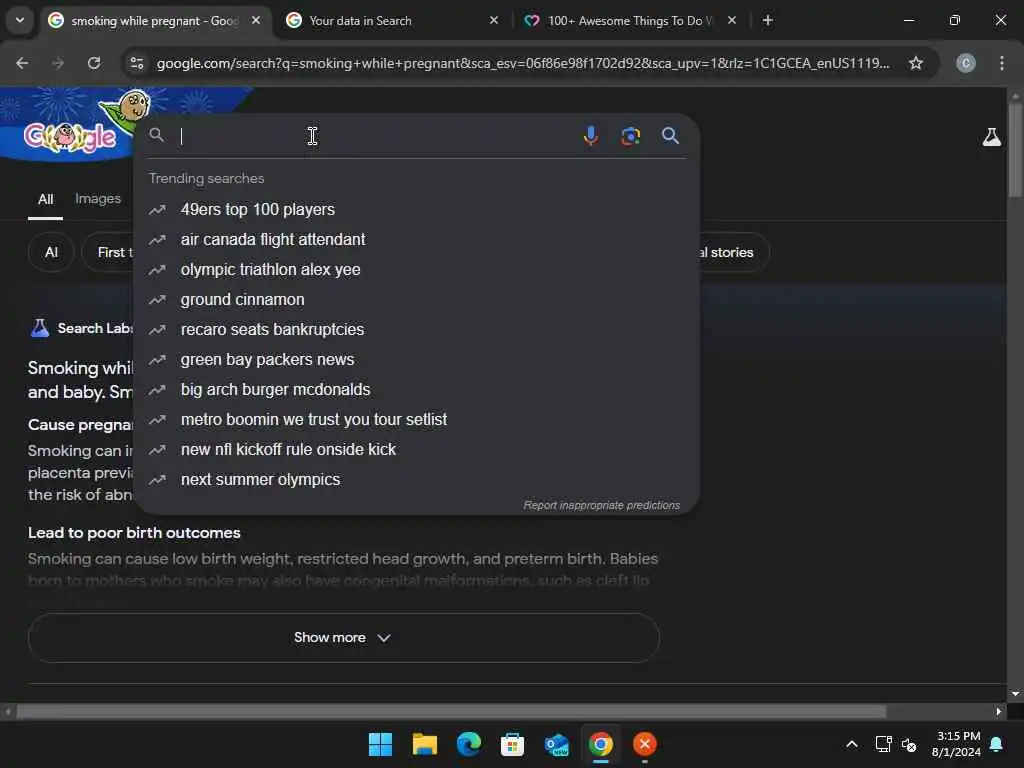Open the notifications bell in system tray
This screenshot has height=768, width=1024.
coord(997,744)
